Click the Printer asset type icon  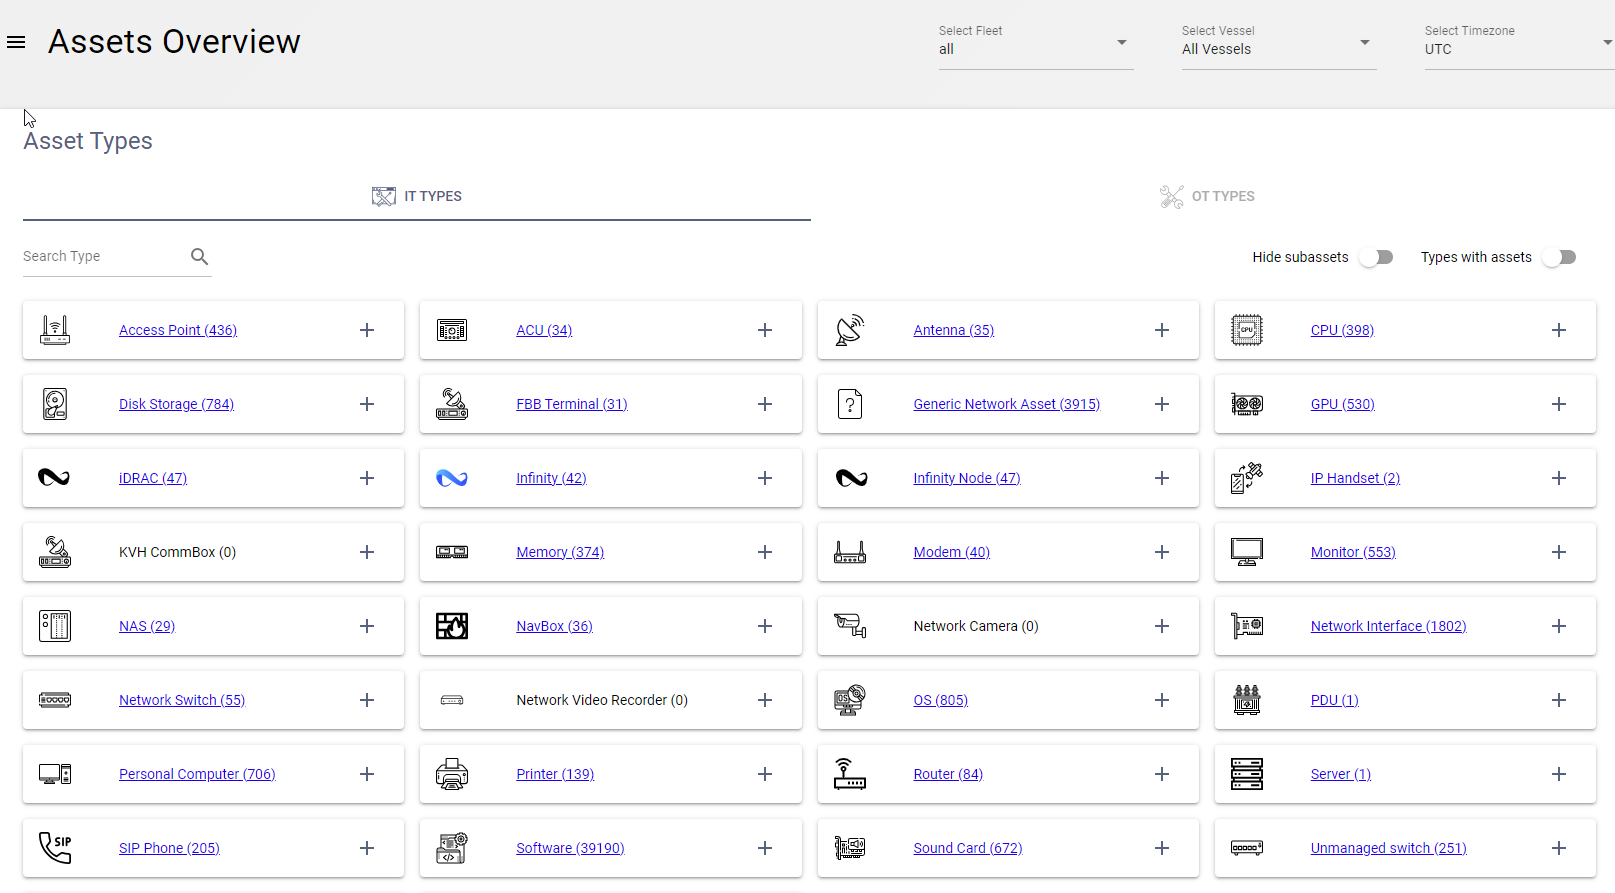(452, 774)
